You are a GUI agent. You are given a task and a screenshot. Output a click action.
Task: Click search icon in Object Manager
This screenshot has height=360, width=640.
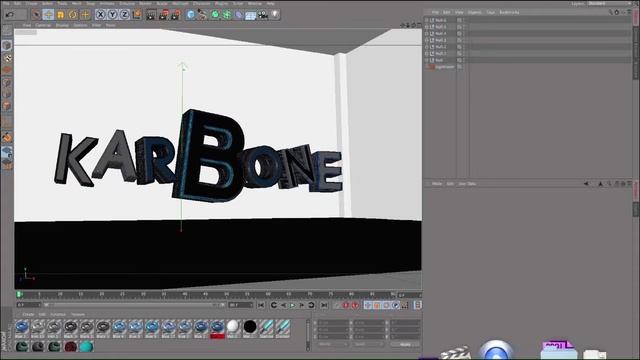(x=611, y=12)
